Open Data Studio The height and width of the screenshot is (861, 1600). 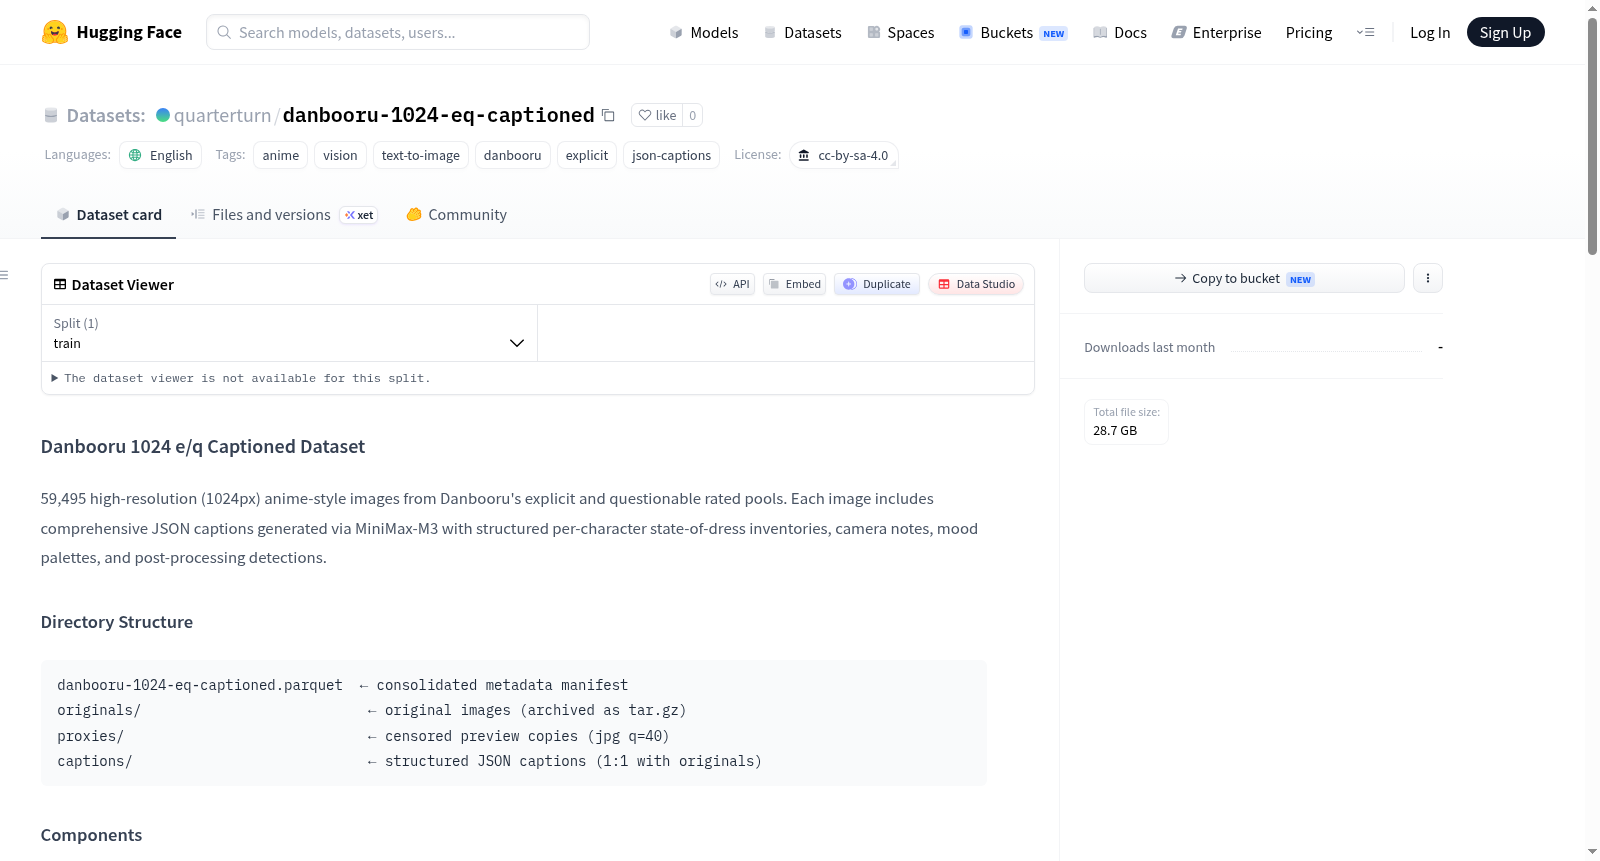click(x=976, y=284)
